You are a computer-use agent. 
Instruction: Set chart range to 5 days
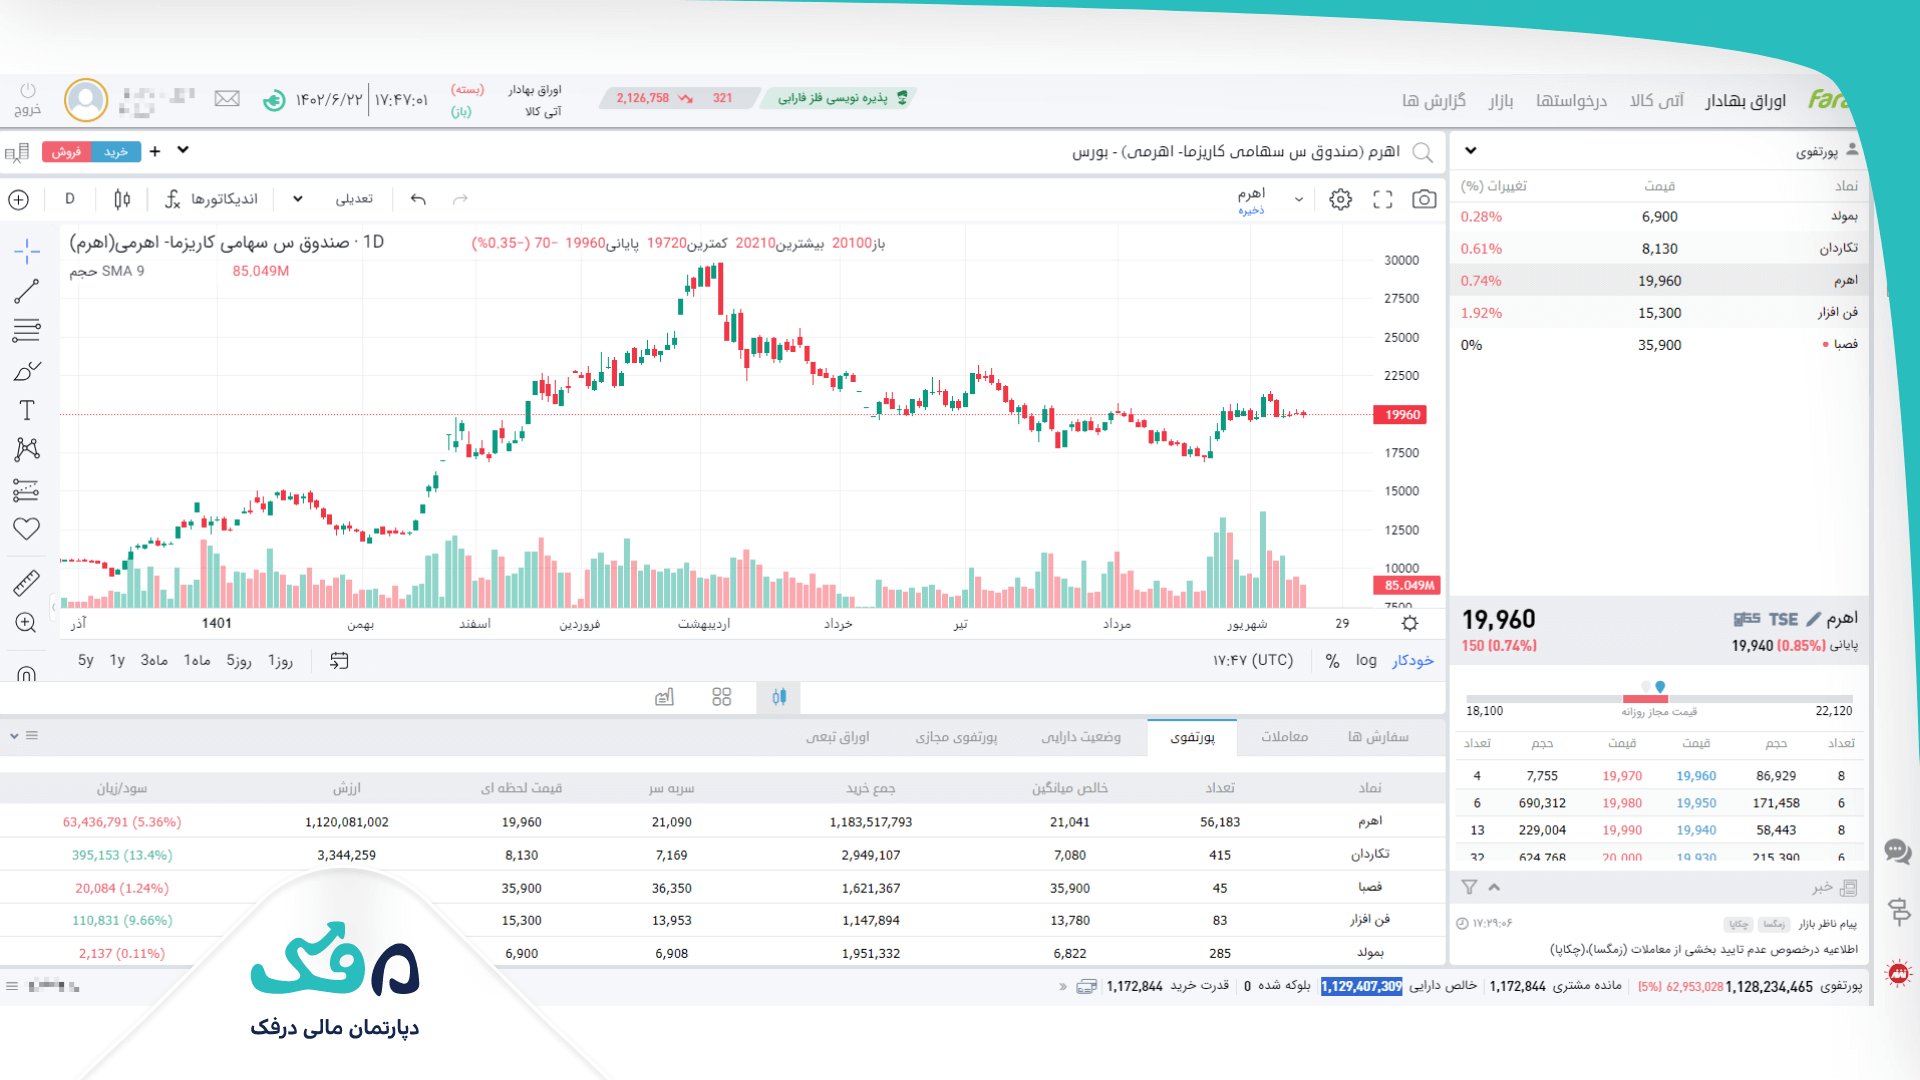239,660
